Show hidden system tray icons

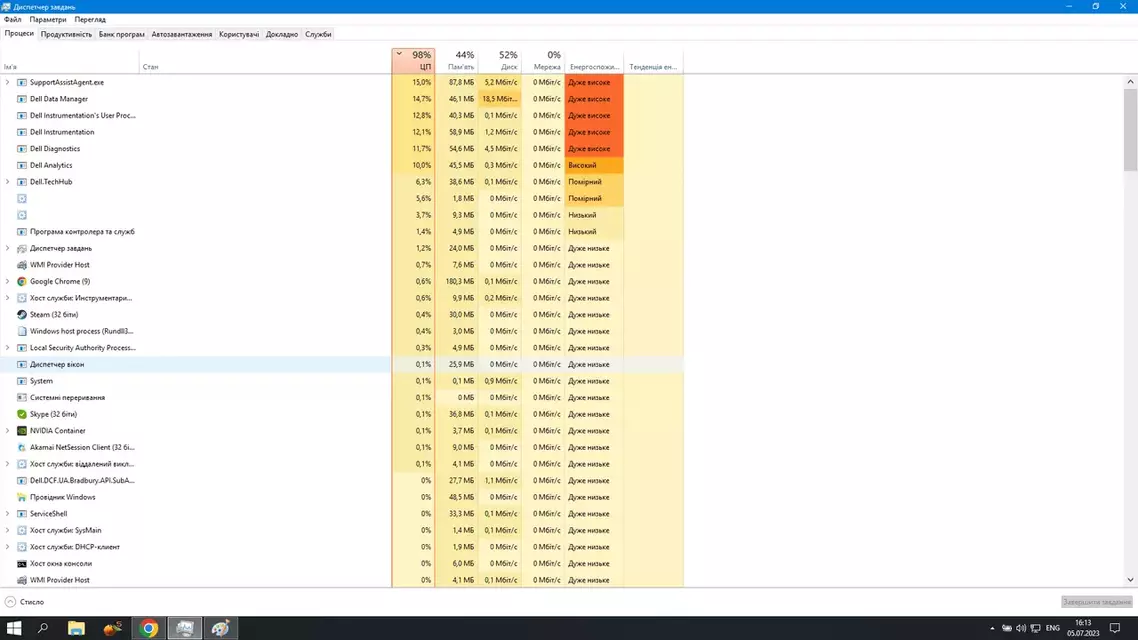coord(992,628)
